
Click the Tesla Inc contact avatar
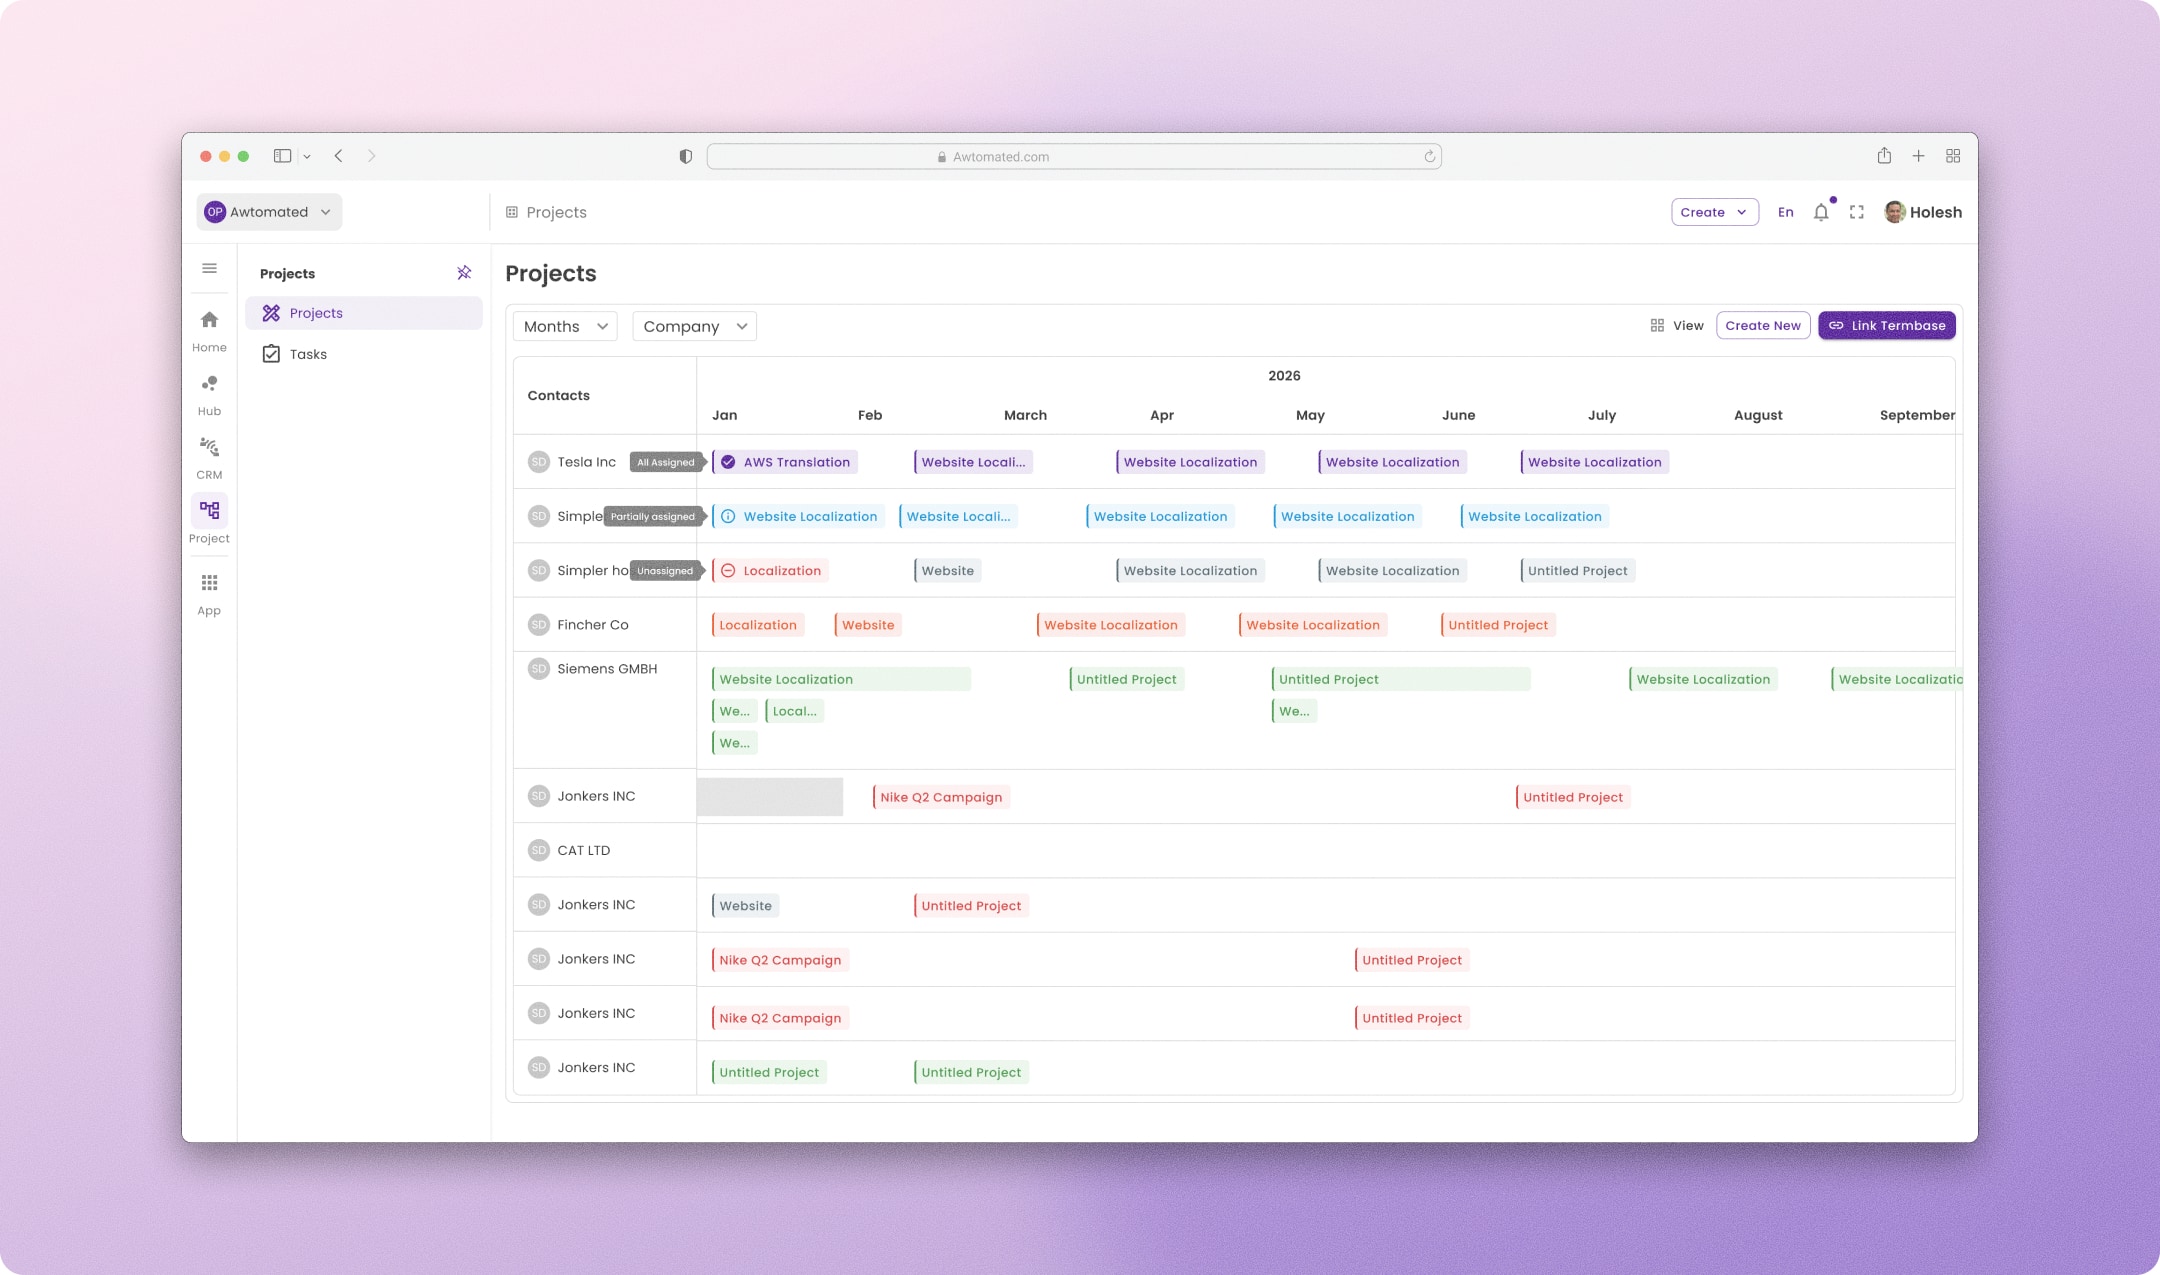[539, 462]
